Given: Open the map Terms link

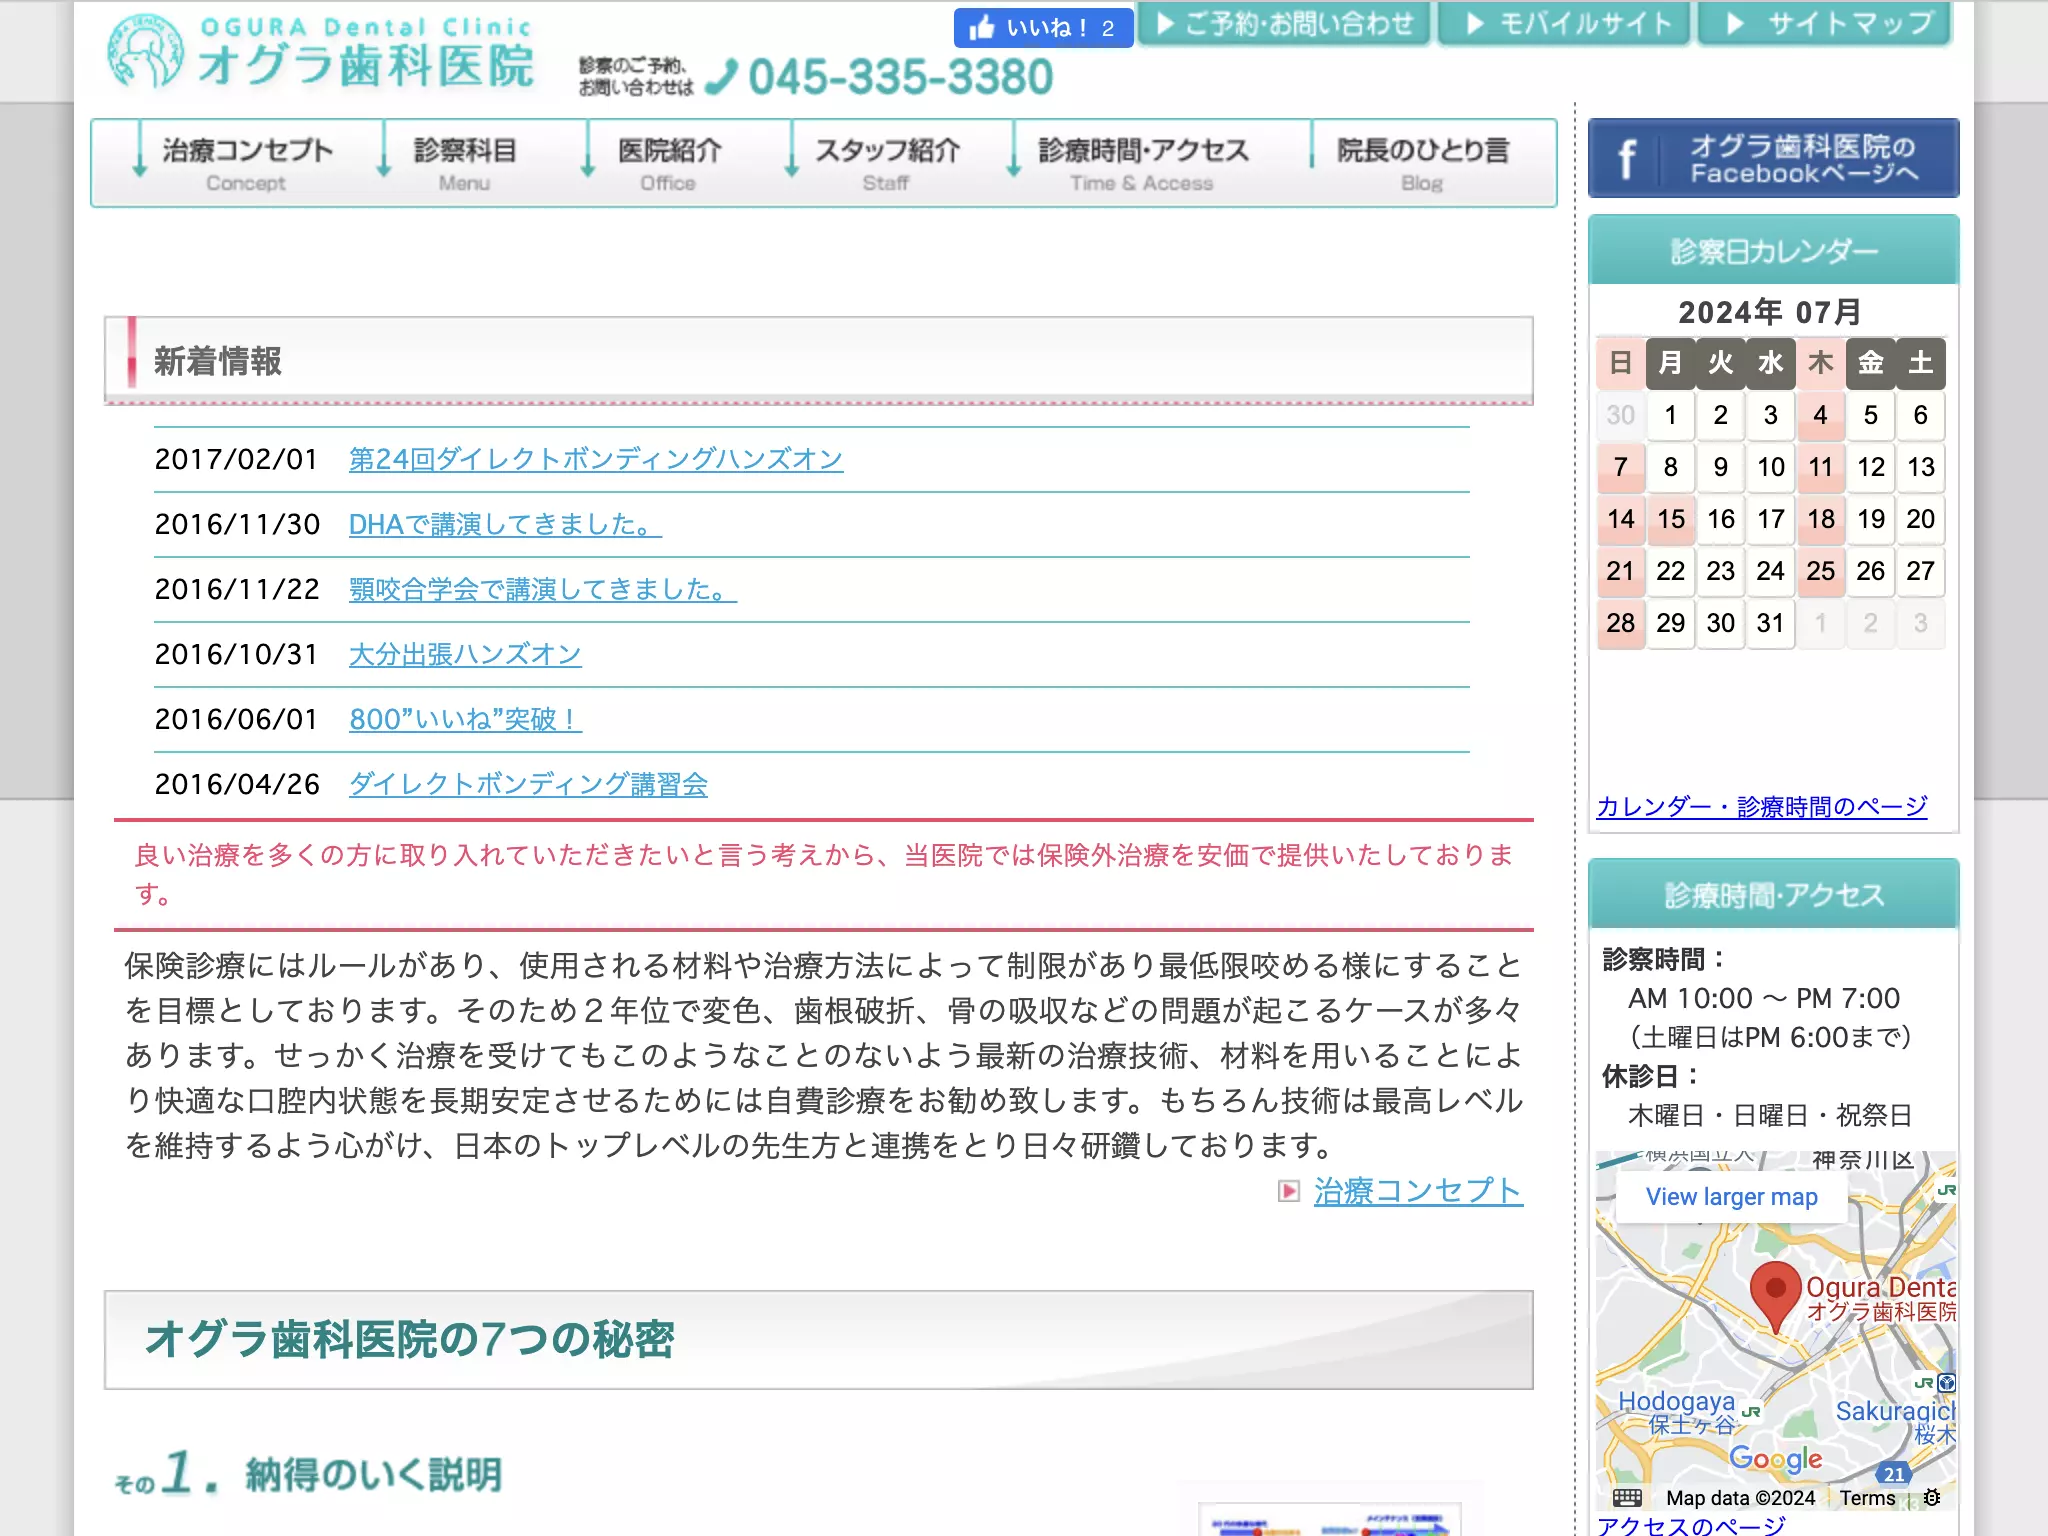Looking at the screenshot, I should pos(1867,1498).
